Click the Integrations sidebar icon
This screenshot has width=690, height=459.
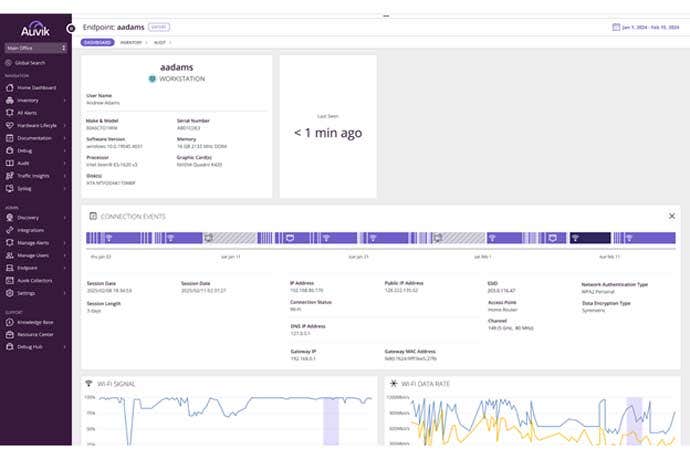click(x=9, y=230)
